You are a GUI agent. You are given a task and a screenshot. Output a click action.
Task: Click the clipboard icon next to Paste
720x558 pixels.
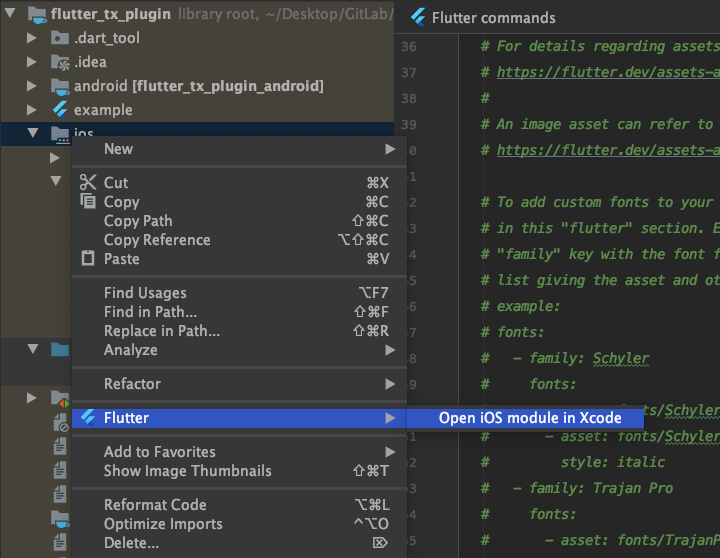pyautogui.click(x=88, y=258)
